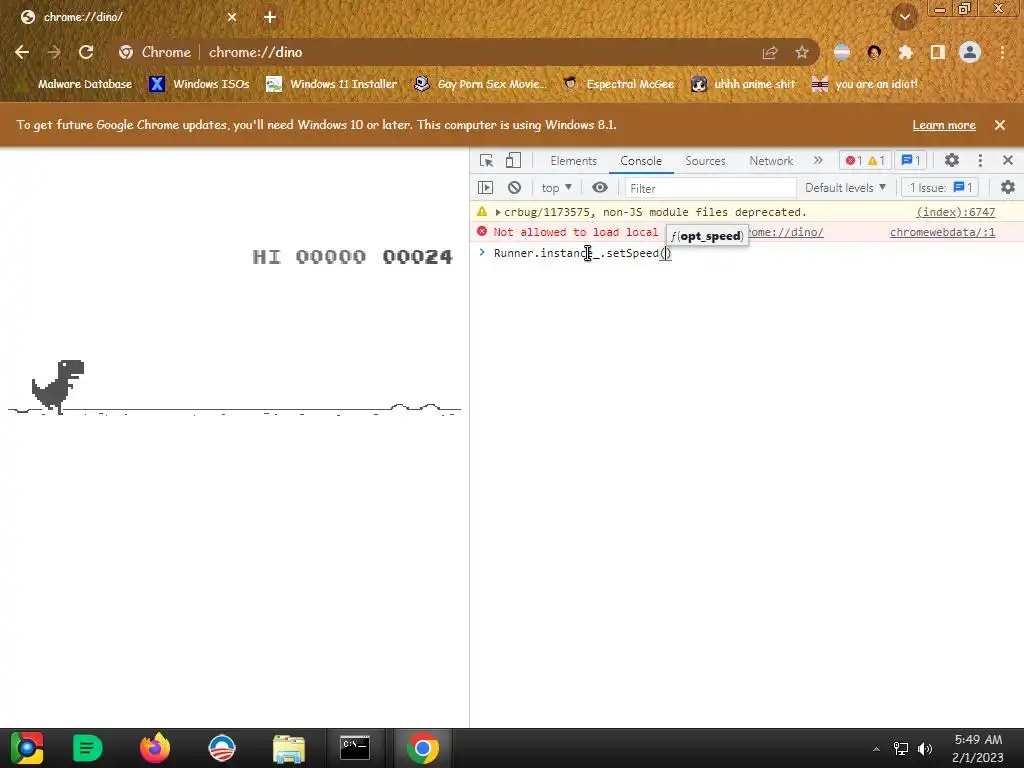1024x768 pixels.
Task: Click the Google Chrome taskbar icon
Action: (423, 748)
